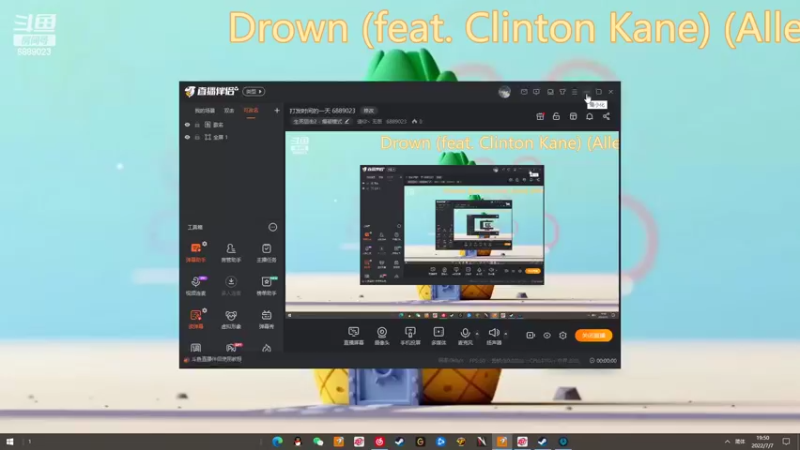Open settings gear in bottom control bar
This screenshot has height=450, width=800.
point(563,335)
